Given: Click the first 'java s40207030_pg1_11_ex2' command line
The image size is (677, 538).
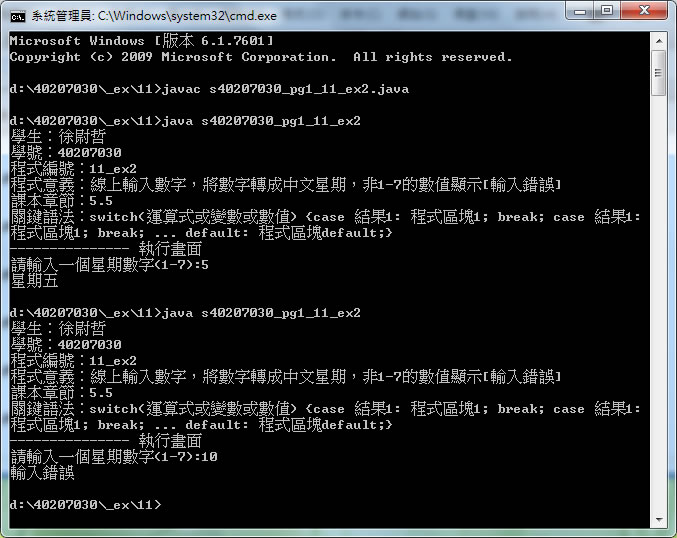Looking at the screenshot, I should click(185, 121).
